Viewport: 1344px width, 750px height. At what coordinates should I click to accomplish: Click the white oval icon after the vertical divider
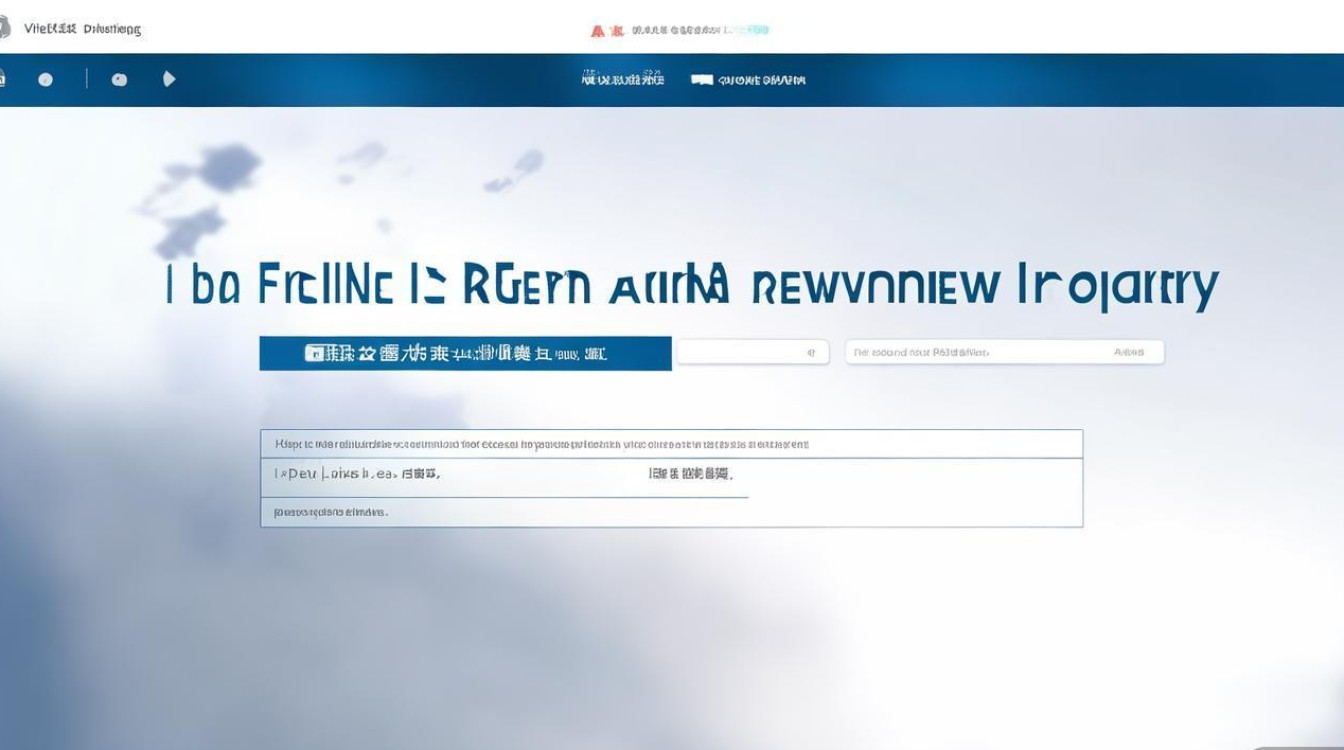[x=119, y=79]
